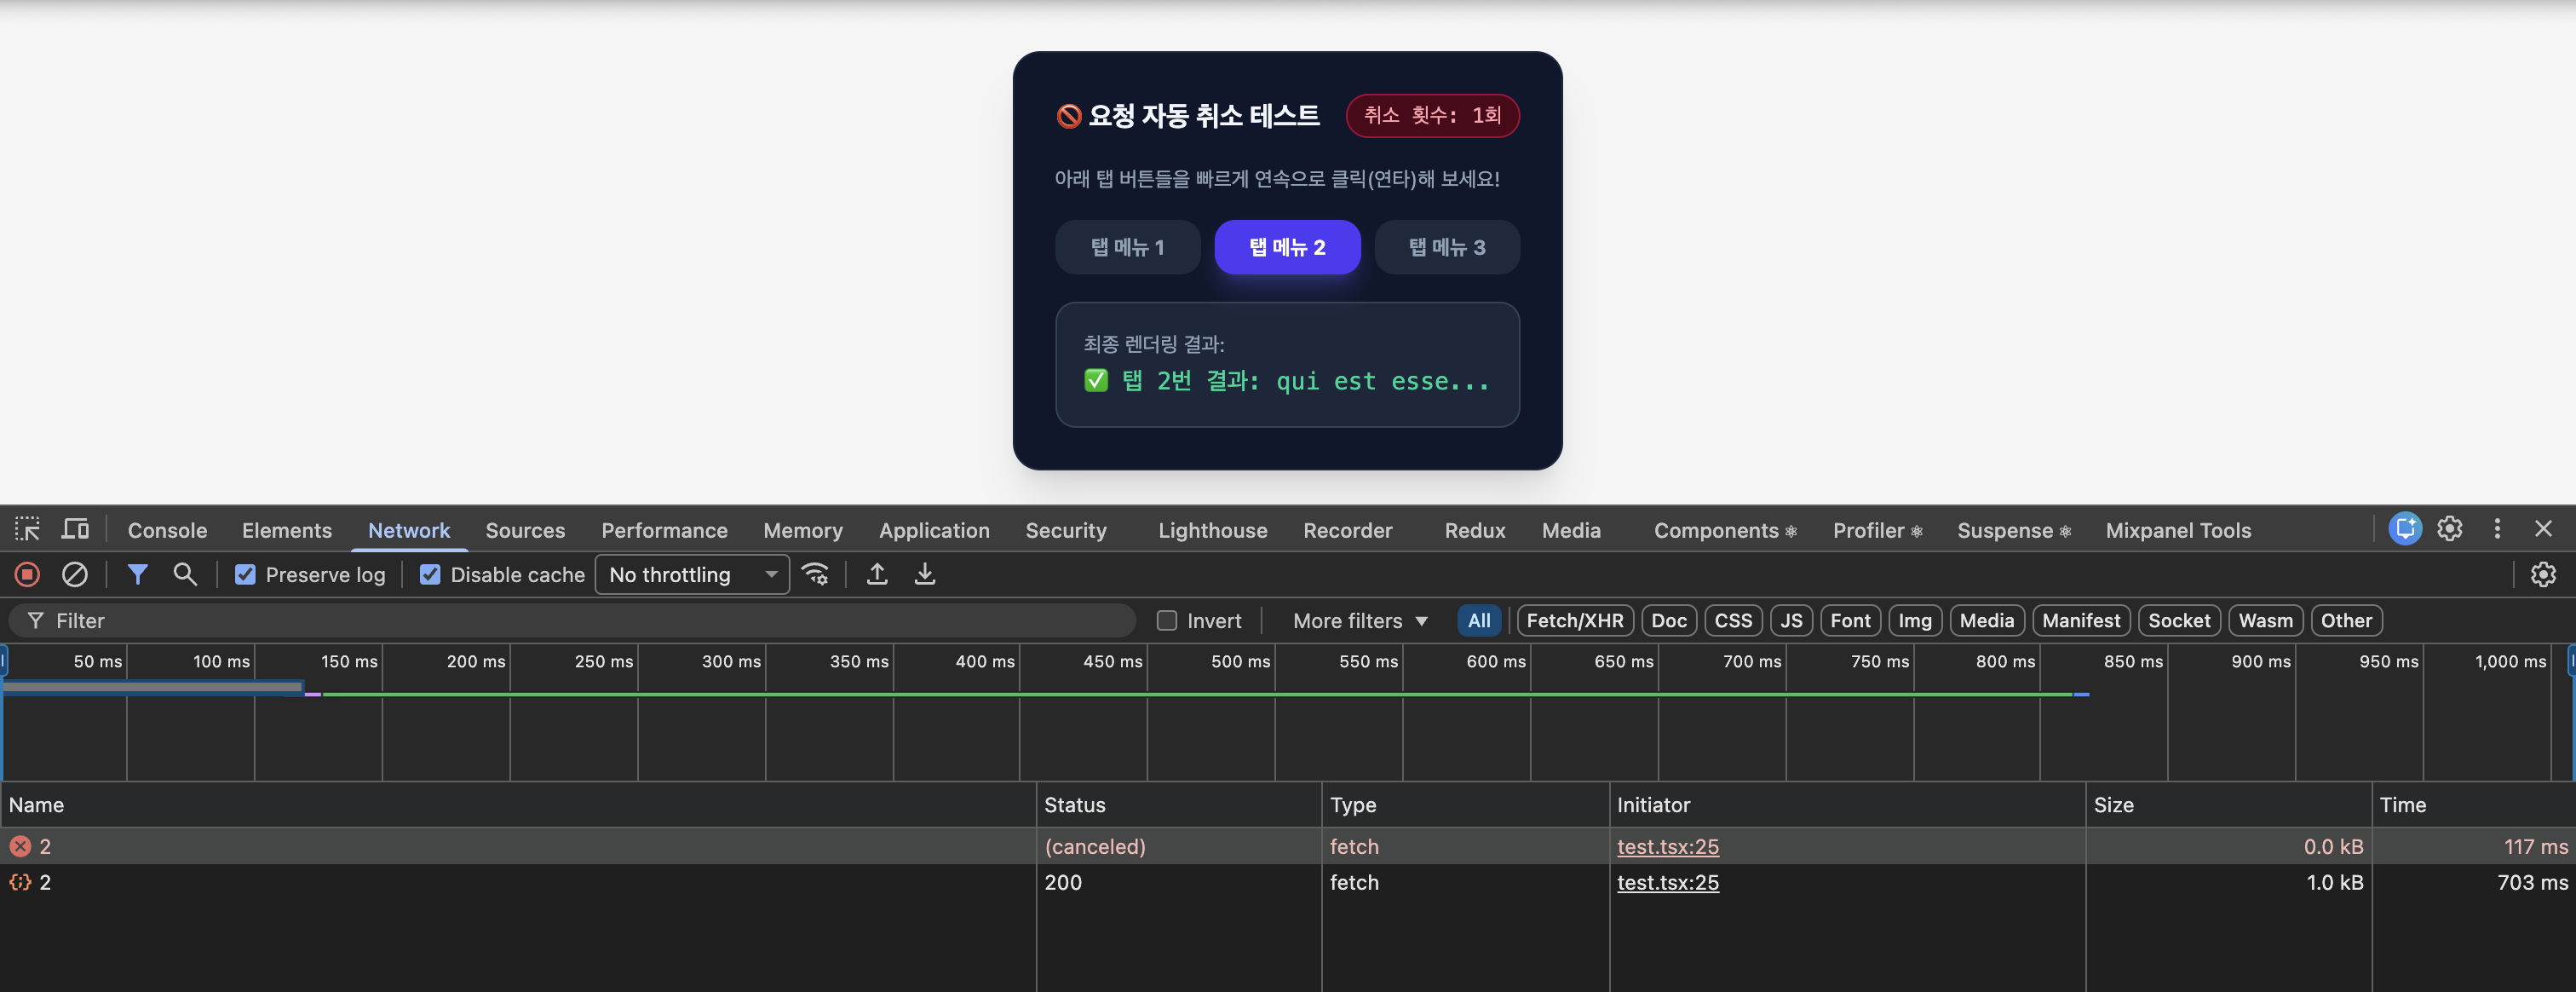
Task: Filter requests by Wasm type
Action: 2266,620
